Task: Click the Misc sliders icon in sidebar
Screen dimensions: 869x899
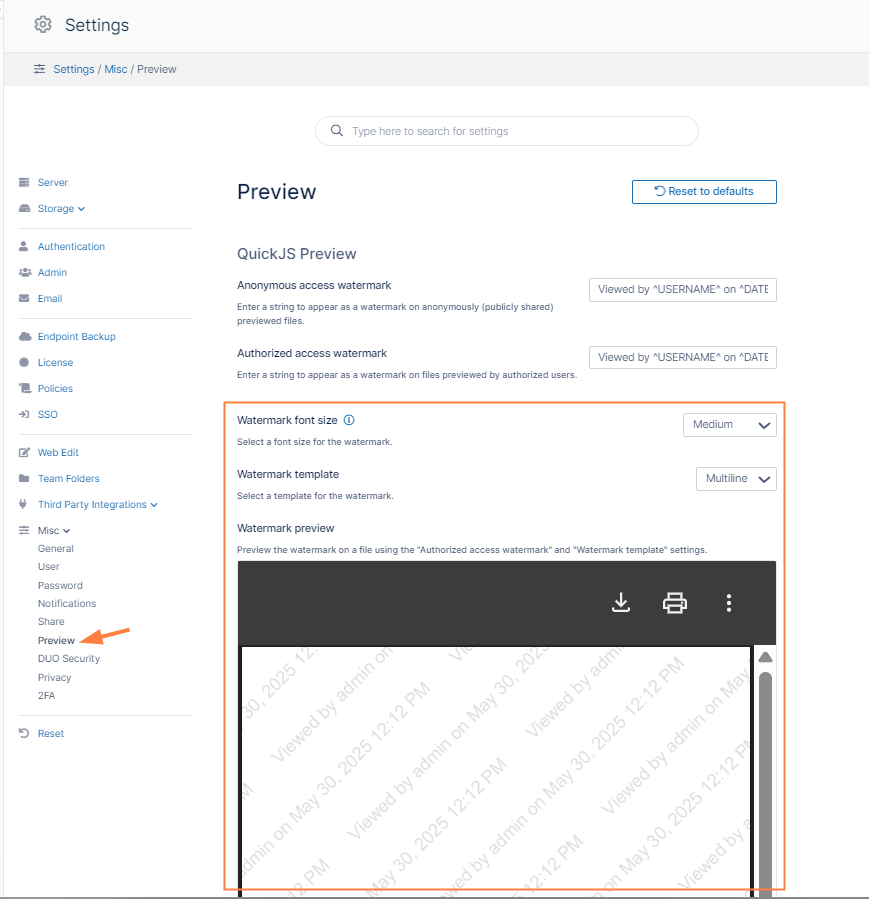Action: point(24,530)
